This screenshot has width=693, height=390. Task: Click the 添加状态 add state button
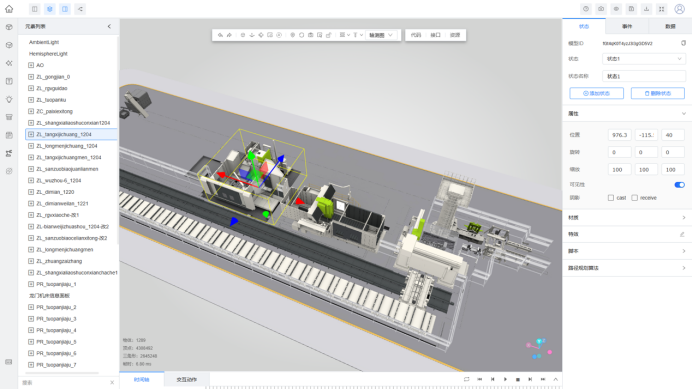click(x=596, y=93)
